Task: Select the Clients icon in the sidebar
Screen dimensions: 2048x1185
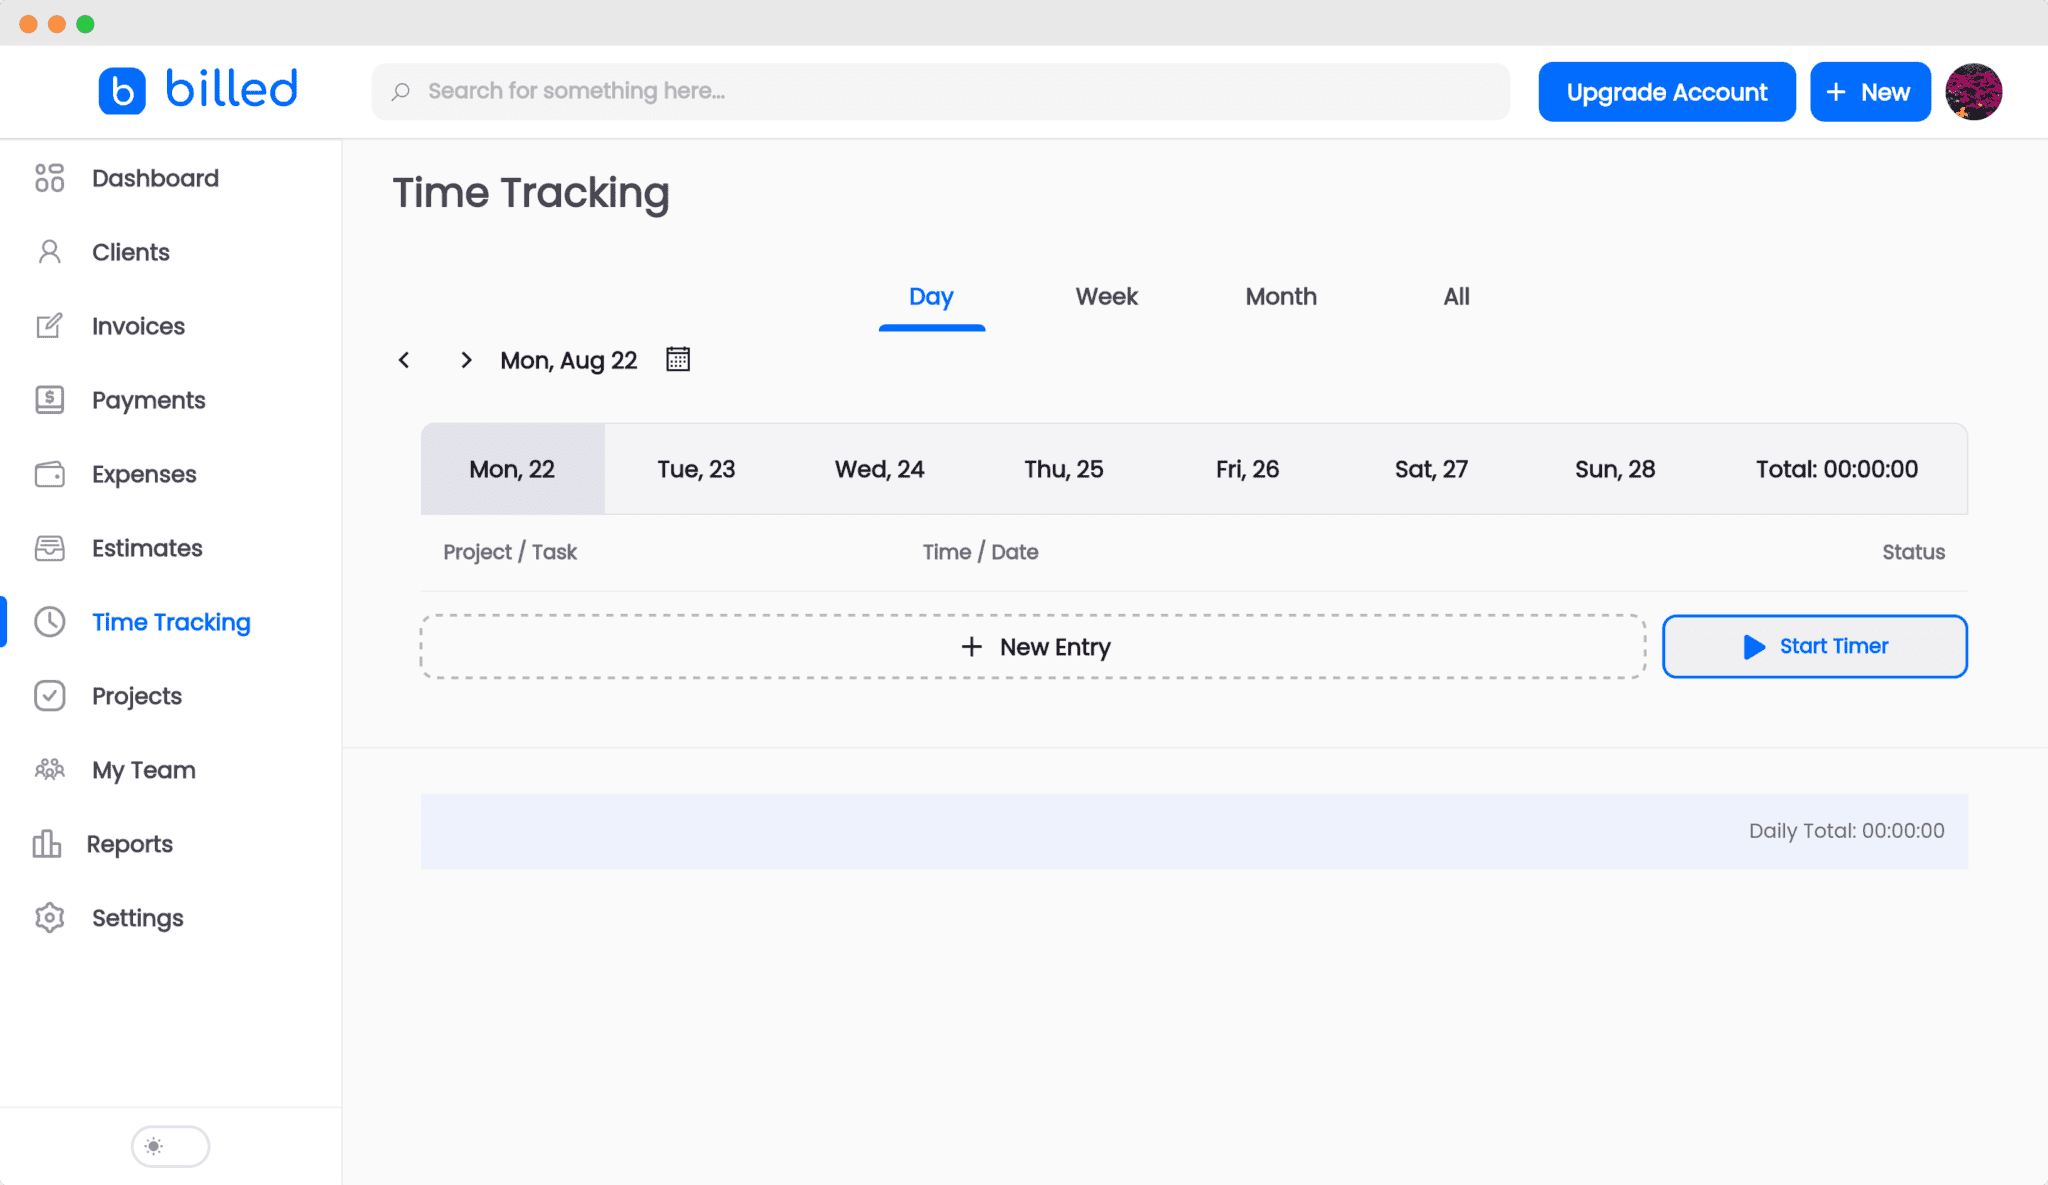Action: pyautogui.click(x=49, y=251)
